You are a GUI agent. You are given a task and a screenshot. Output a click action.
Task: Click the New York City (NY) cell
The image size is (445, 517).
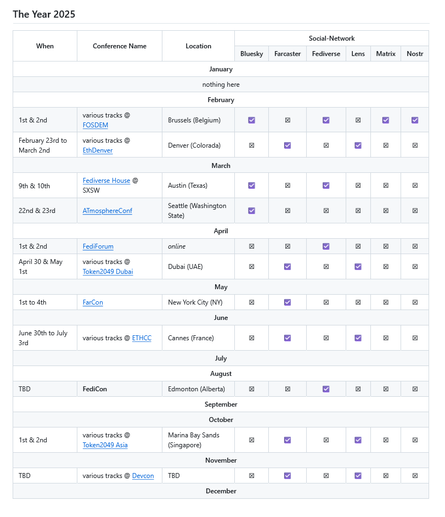(198, 302)
